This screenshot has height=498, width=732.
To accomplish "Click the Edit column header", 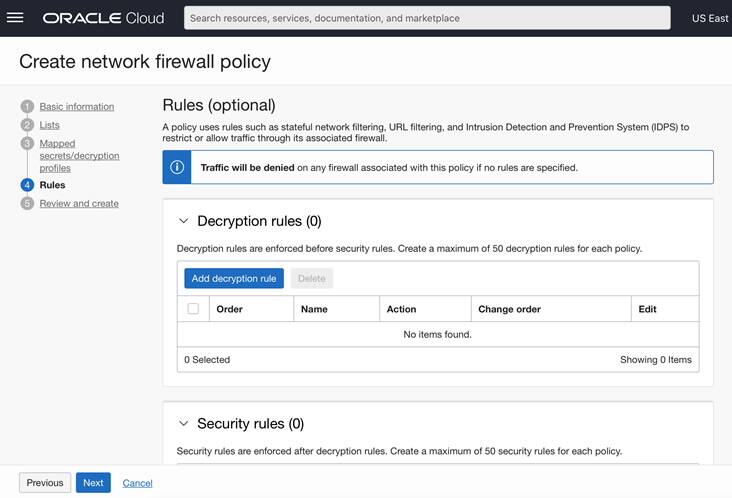I will (x=647, y=309).
